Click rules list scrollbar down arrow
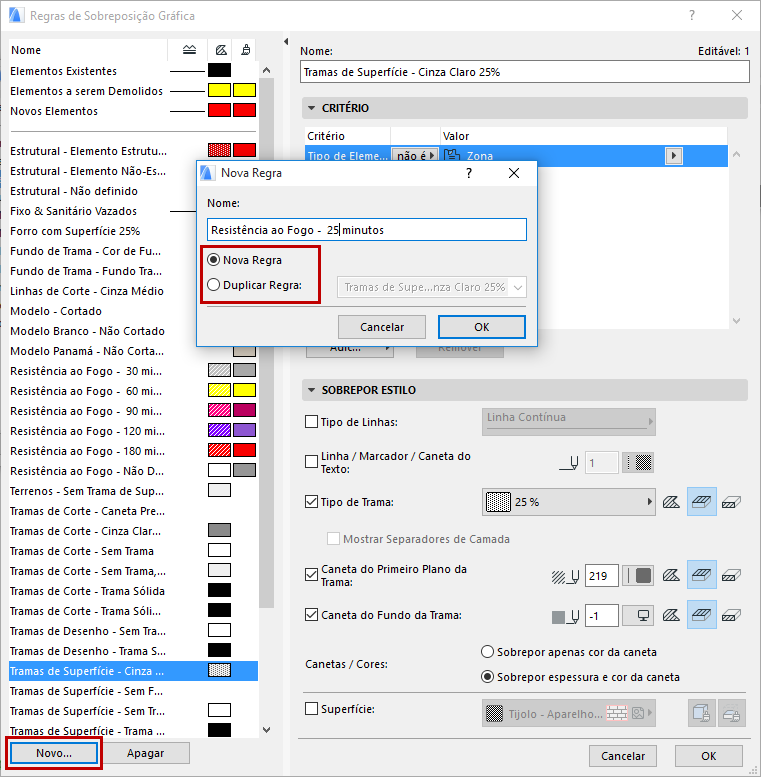 coord(267,729)
